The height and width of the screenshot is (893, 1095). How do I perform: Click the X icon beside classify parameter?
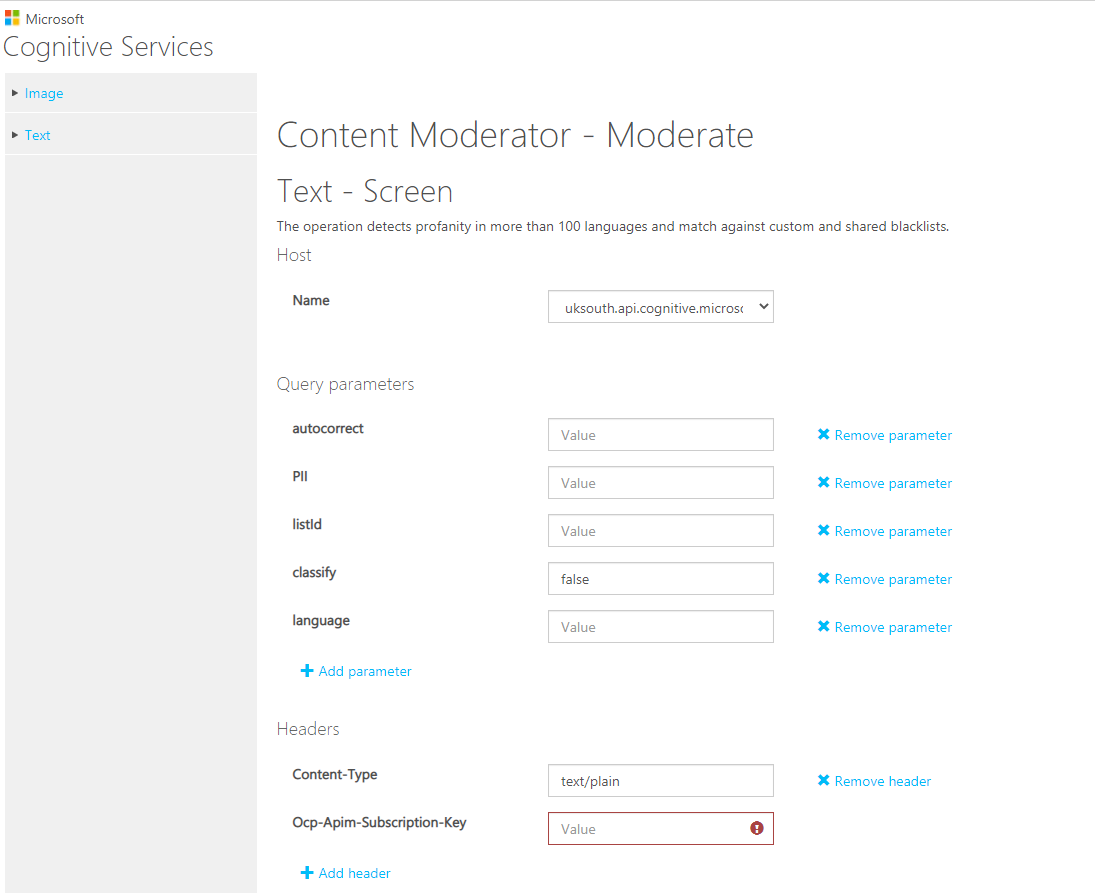(824, 579)
